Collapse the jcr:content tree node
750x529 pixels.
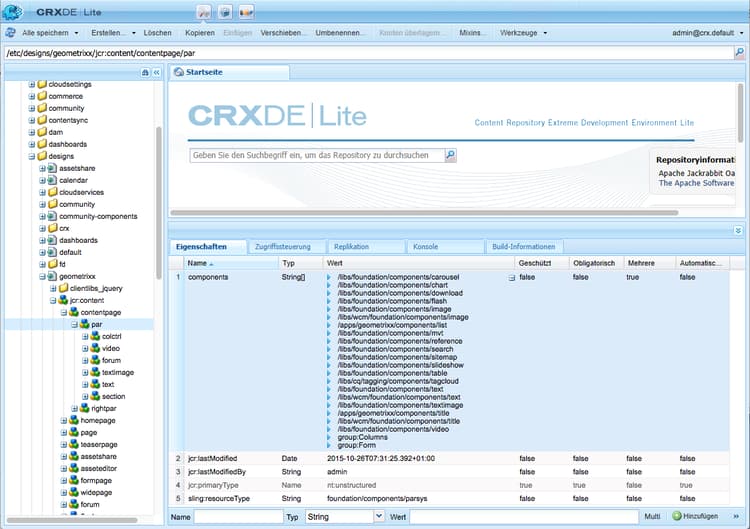53,300
